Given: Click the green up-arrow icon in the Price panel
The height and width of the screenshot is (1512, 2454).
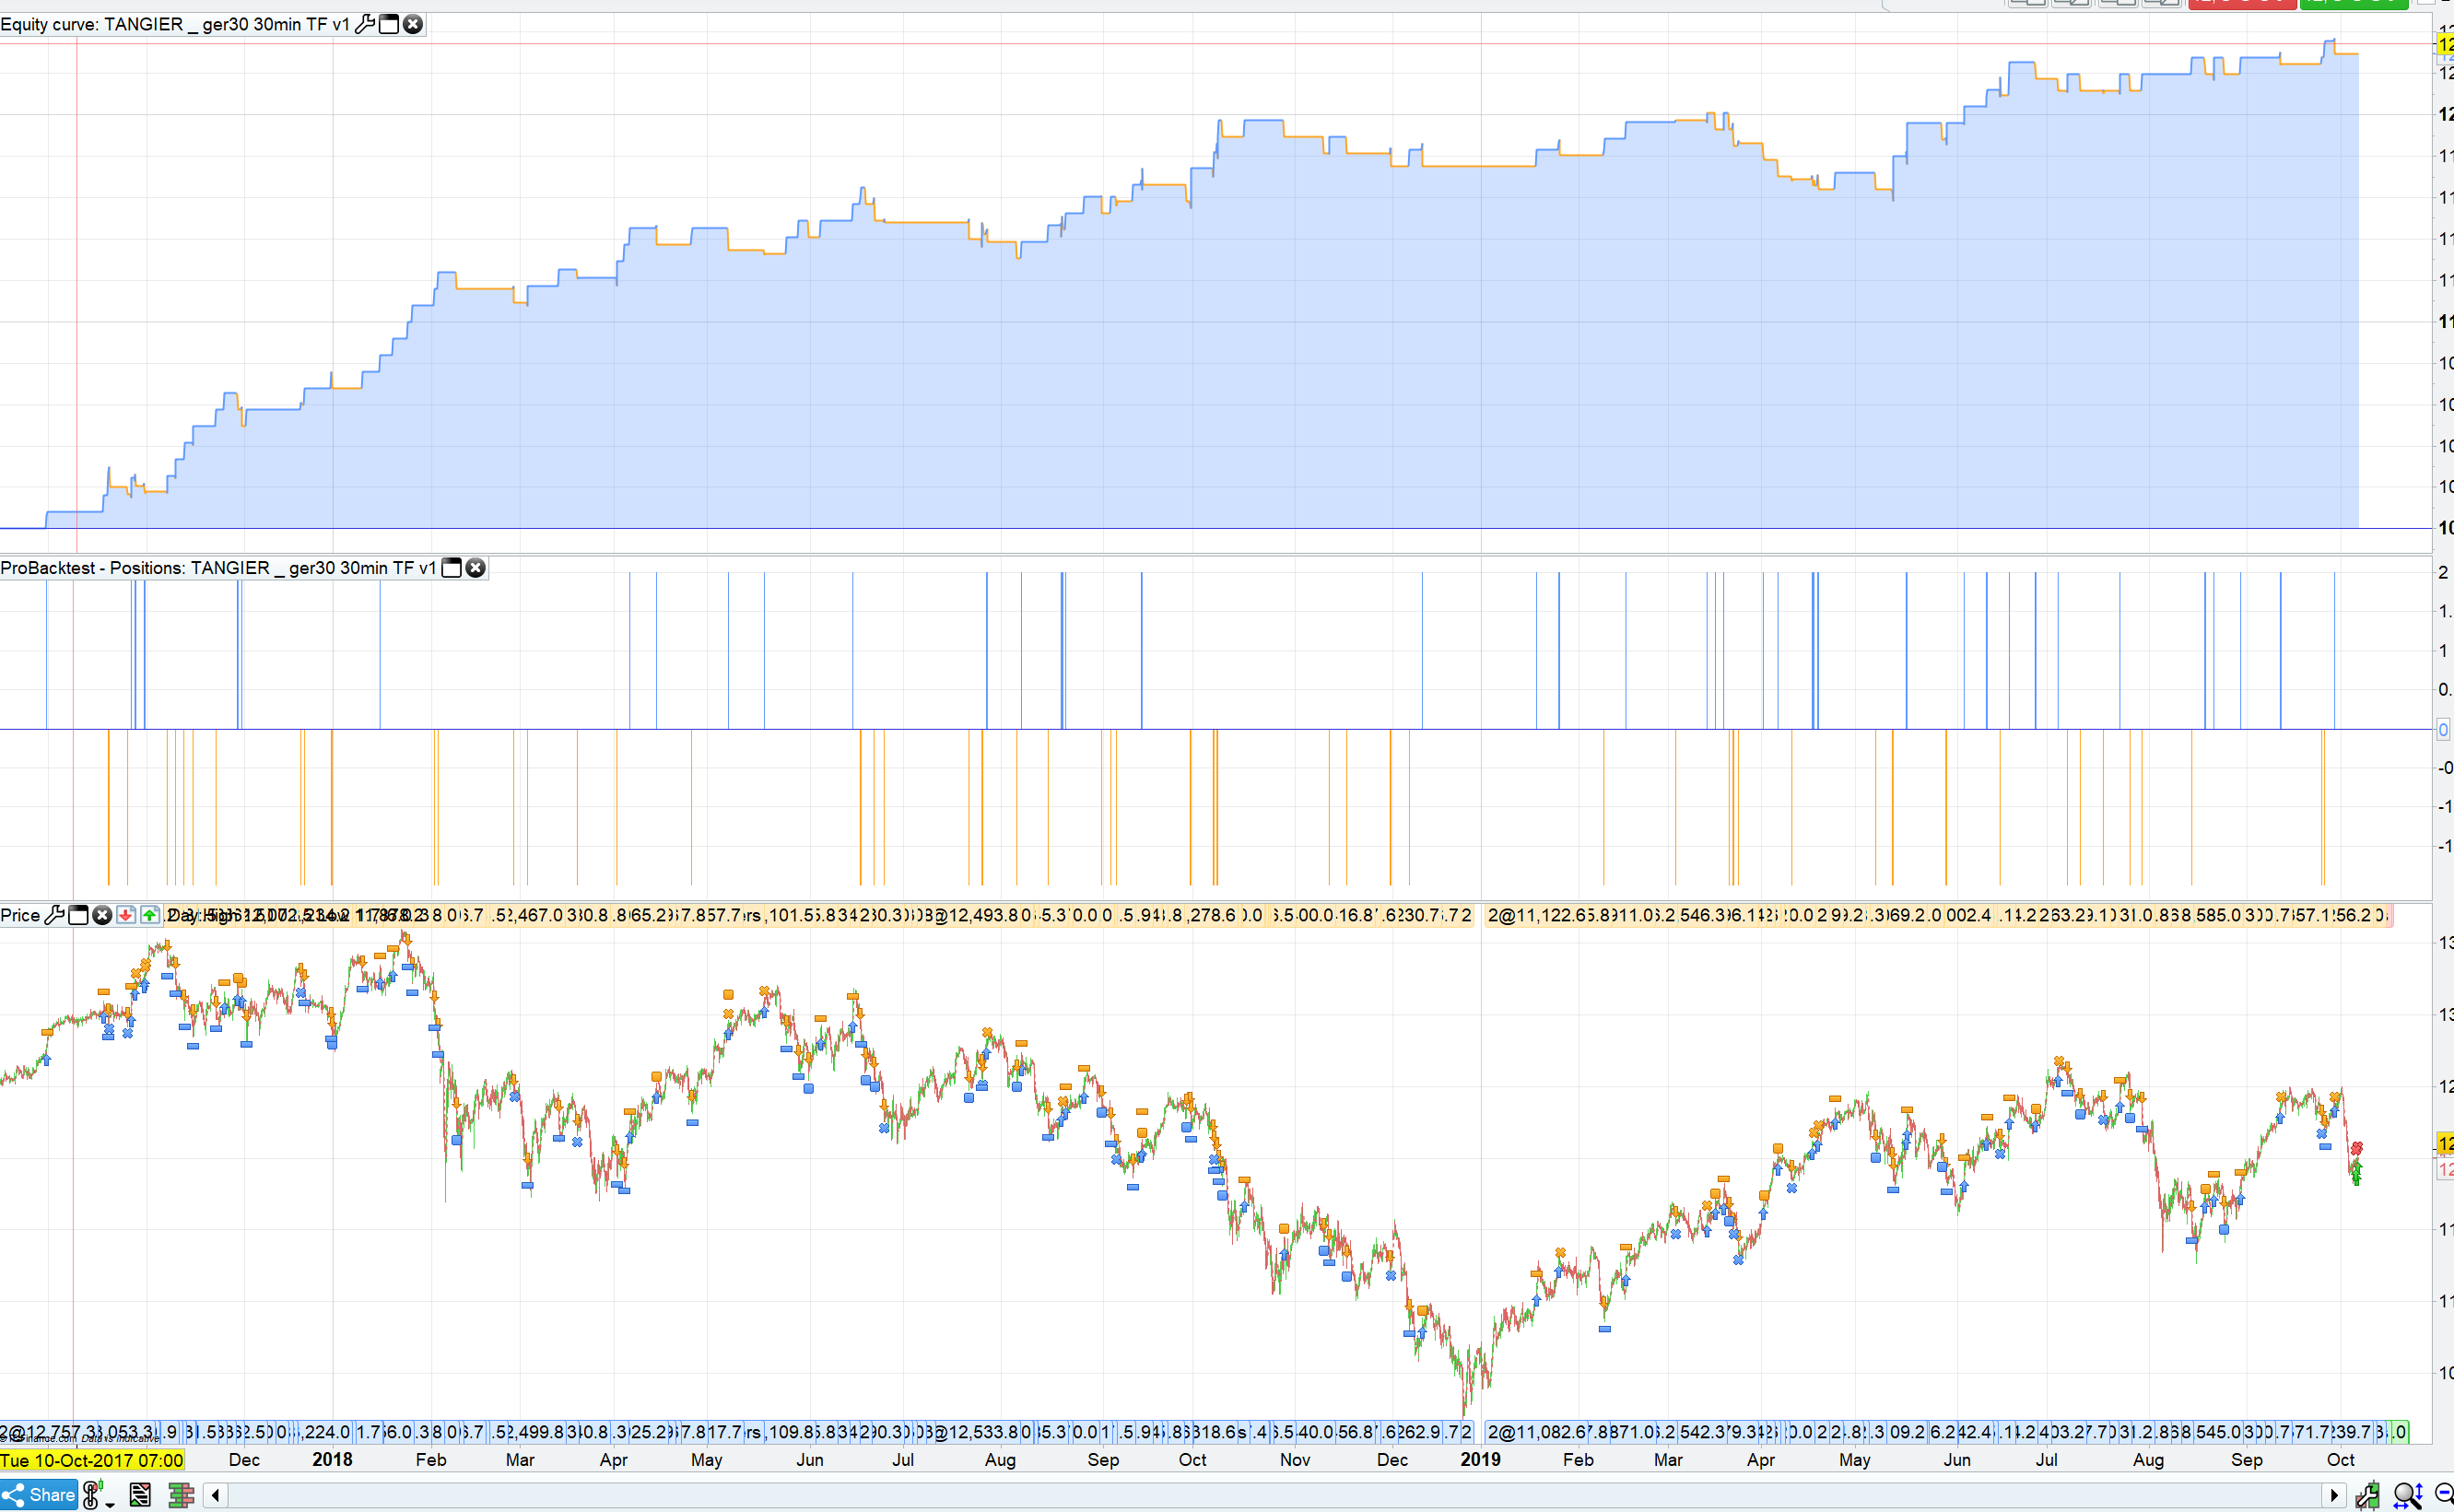Looking at the screenshot, I should 150,915.
